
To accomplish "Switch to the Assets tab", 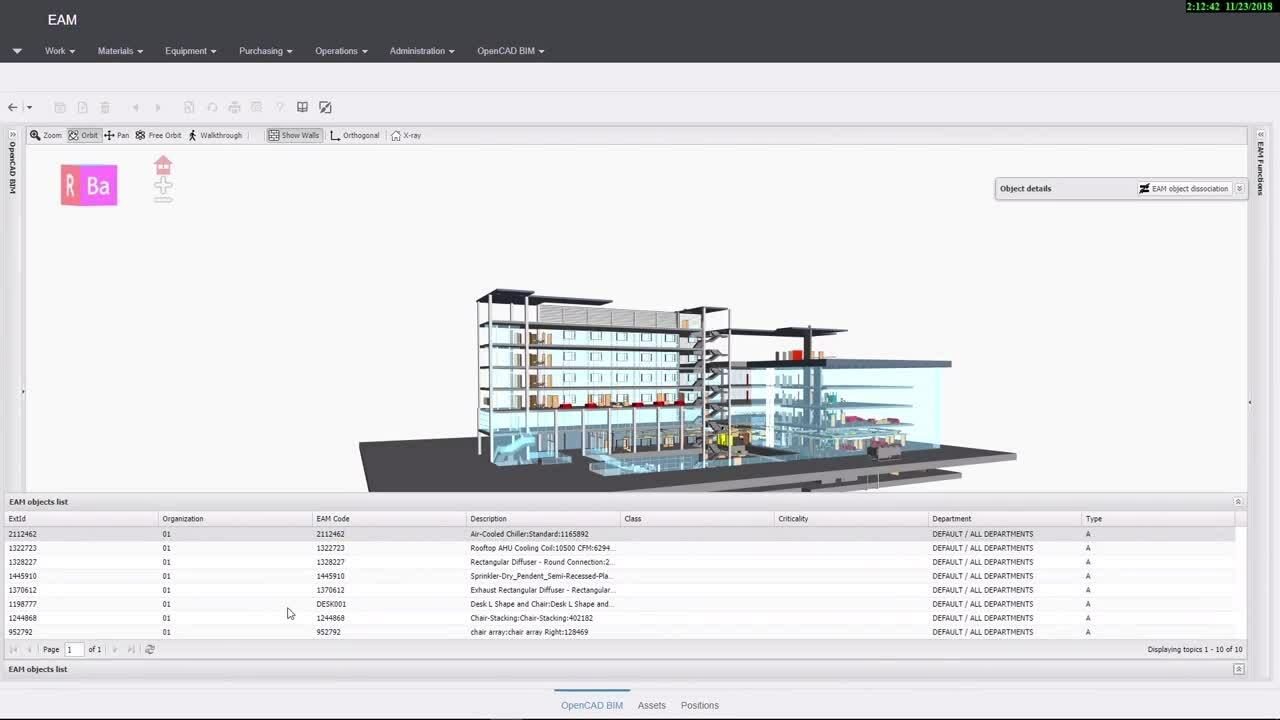I will point(652,705).
